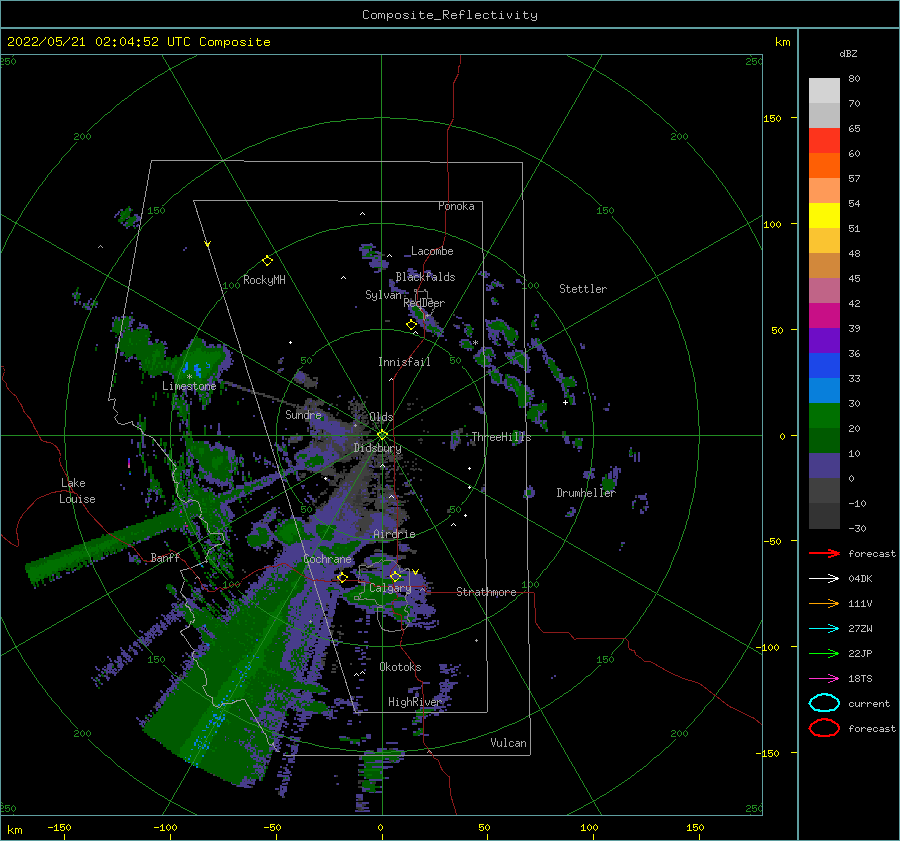Select the 80 dBZ white color swatch
Image resolution: width=900 pixels, height=841 pixels.
click(824, 91)
